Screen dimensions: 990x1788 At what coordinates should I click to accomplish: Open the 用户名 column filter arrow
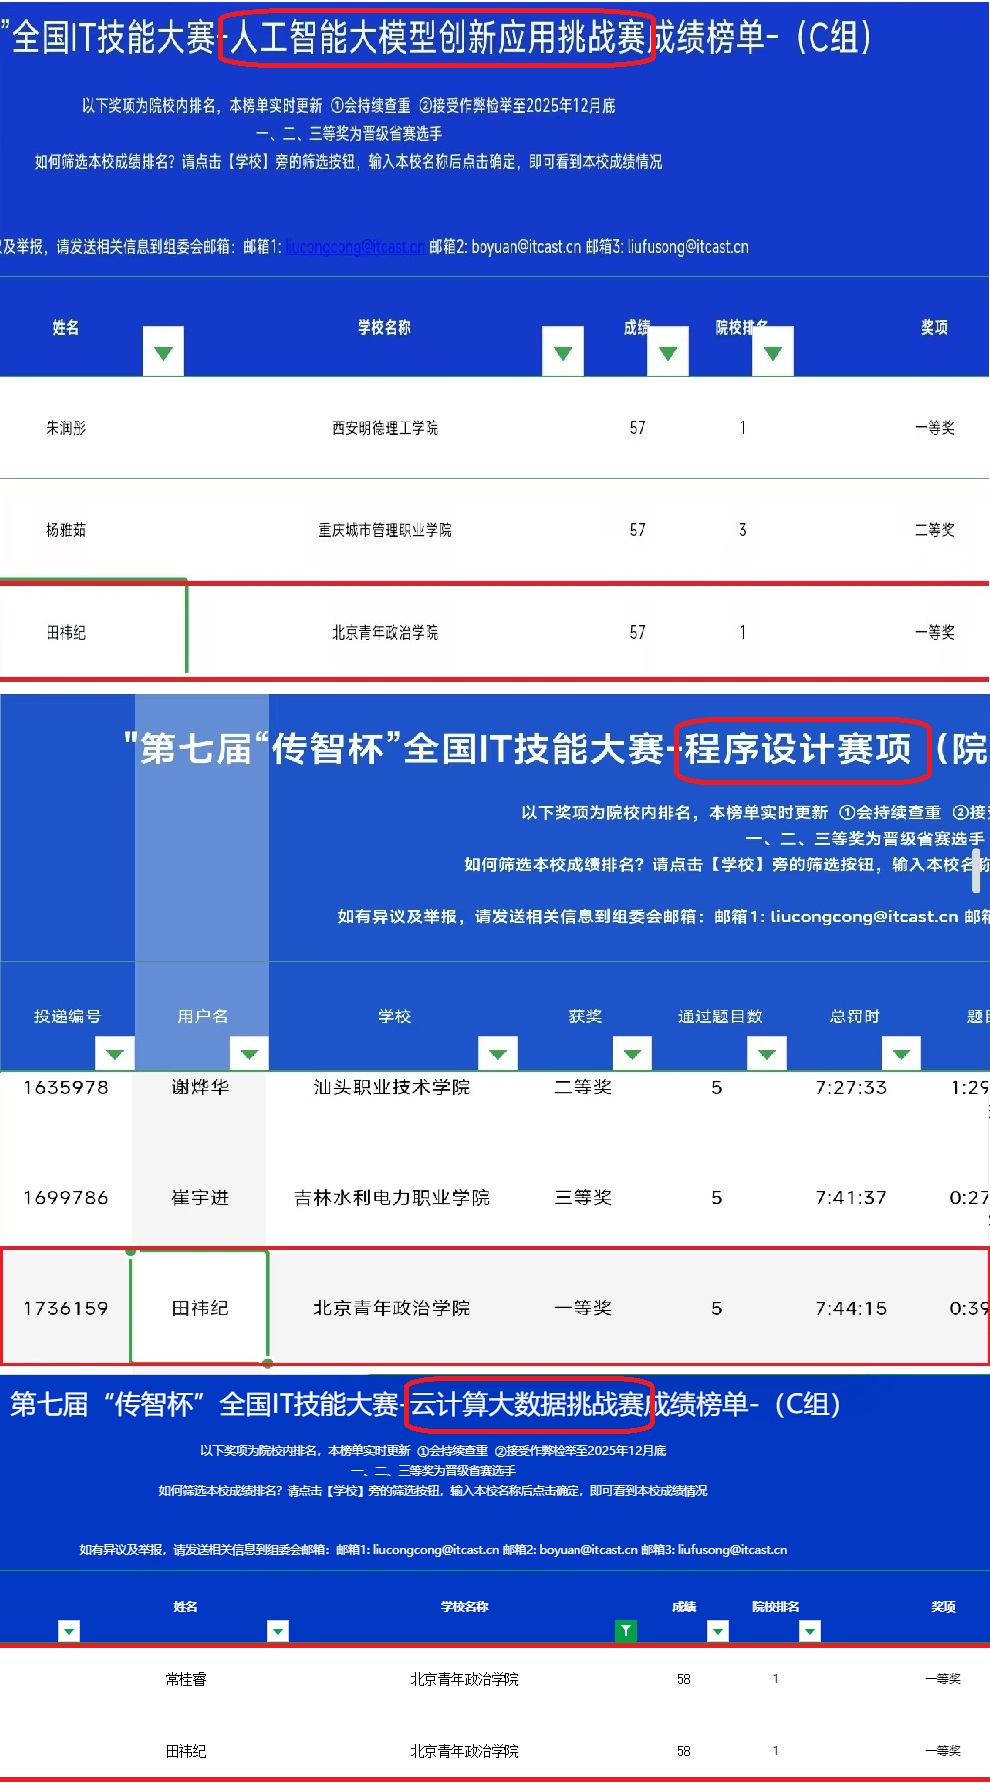tap(249, 1053)
